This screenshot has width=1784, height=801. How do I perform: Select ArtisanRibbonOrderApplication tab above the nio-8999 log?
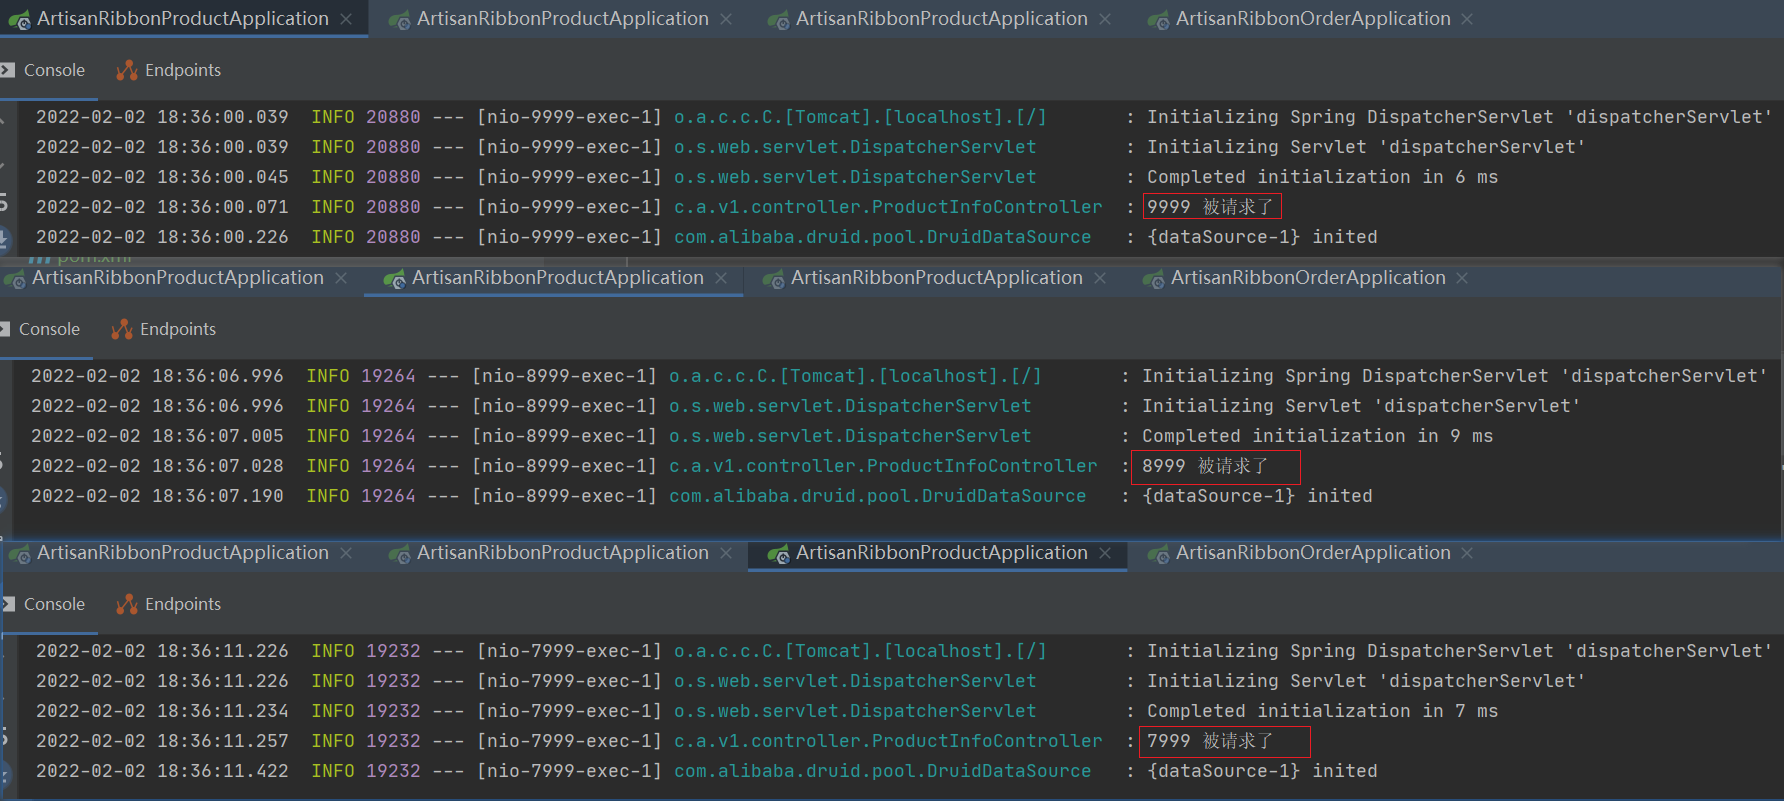coord(1308,277)
